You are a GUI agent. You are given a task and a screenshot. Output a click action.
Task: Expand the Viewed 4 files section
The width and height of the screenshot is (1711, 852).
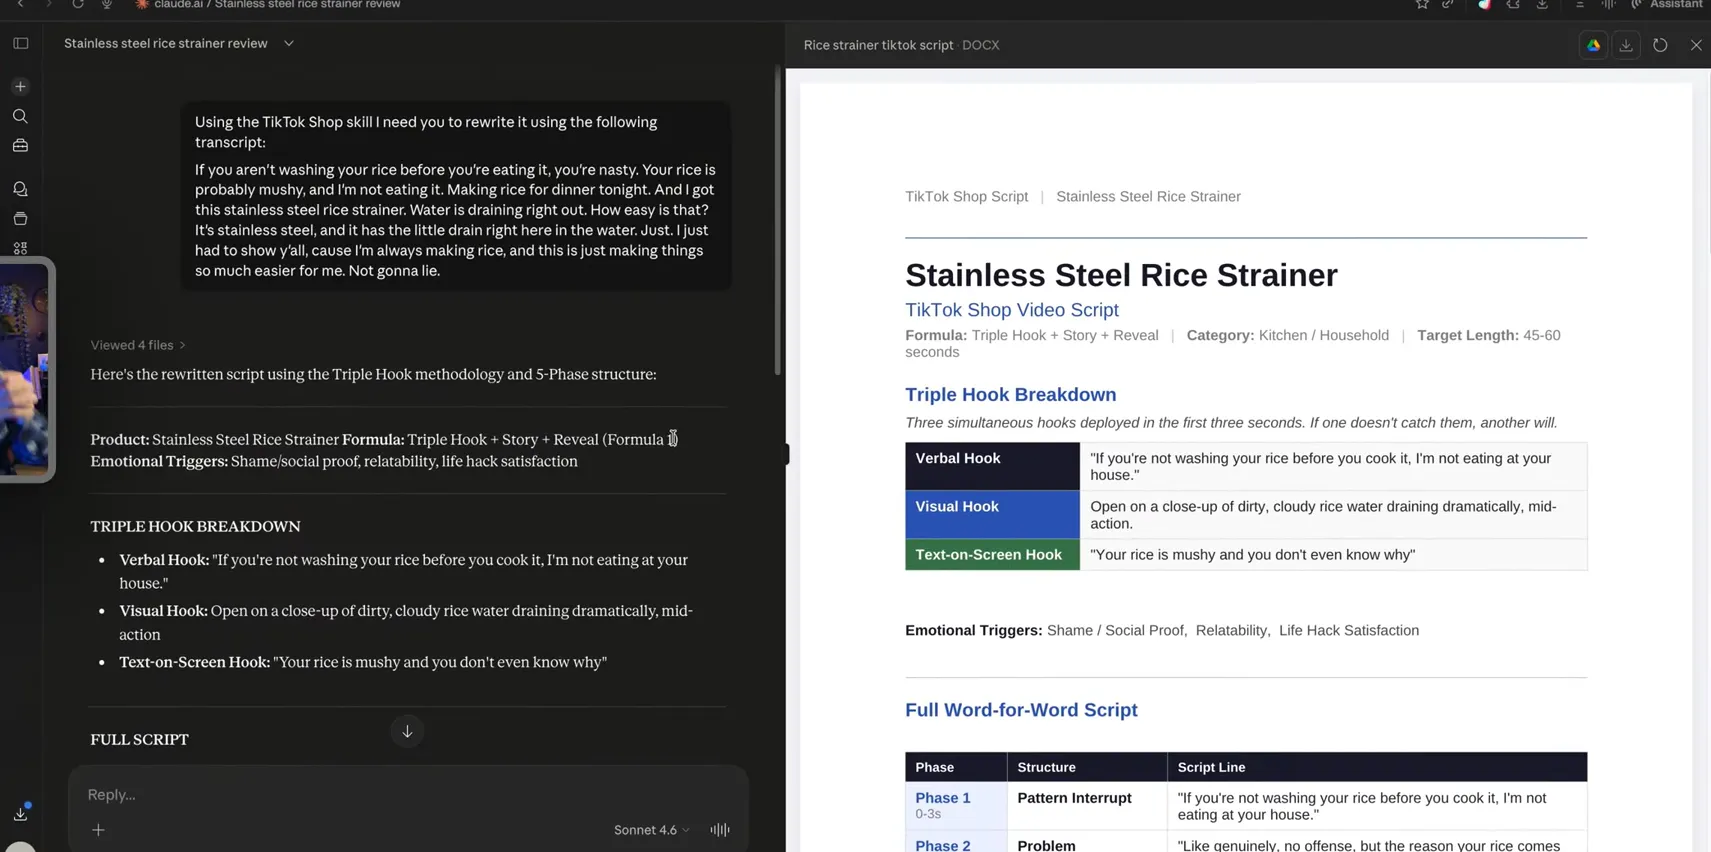tap(138, 345)
